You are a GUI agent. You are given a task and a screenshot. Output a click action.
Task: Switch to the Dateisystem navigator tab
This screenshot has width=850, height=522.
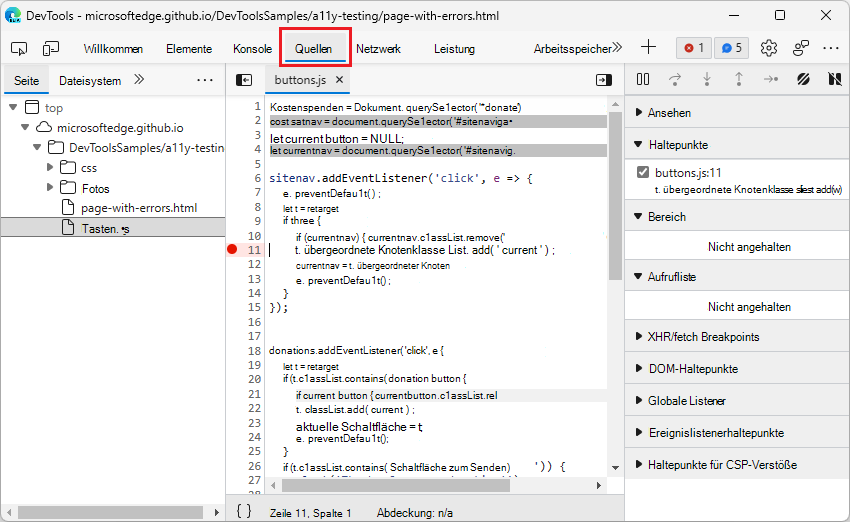click(90, 81)
